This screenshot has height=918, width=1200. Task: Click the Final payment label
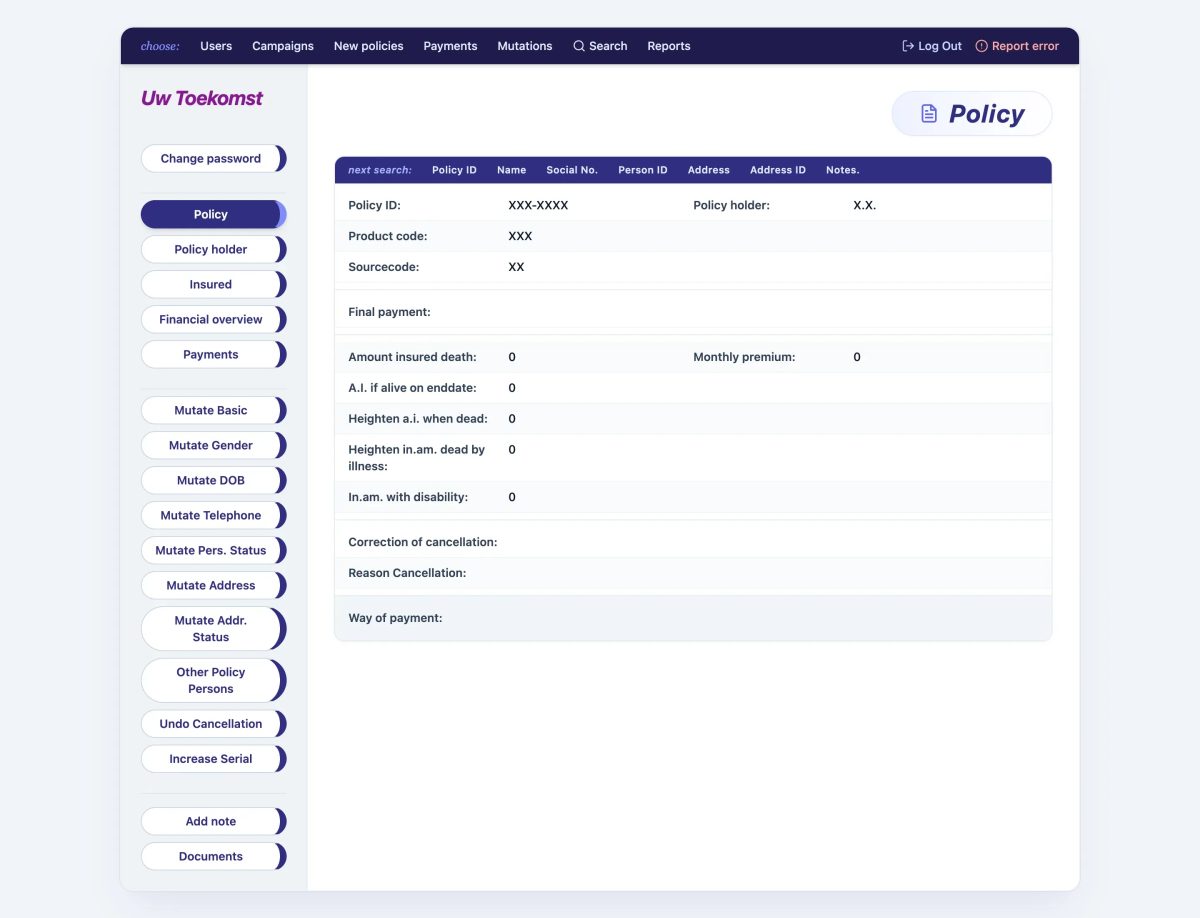[389, 312]
